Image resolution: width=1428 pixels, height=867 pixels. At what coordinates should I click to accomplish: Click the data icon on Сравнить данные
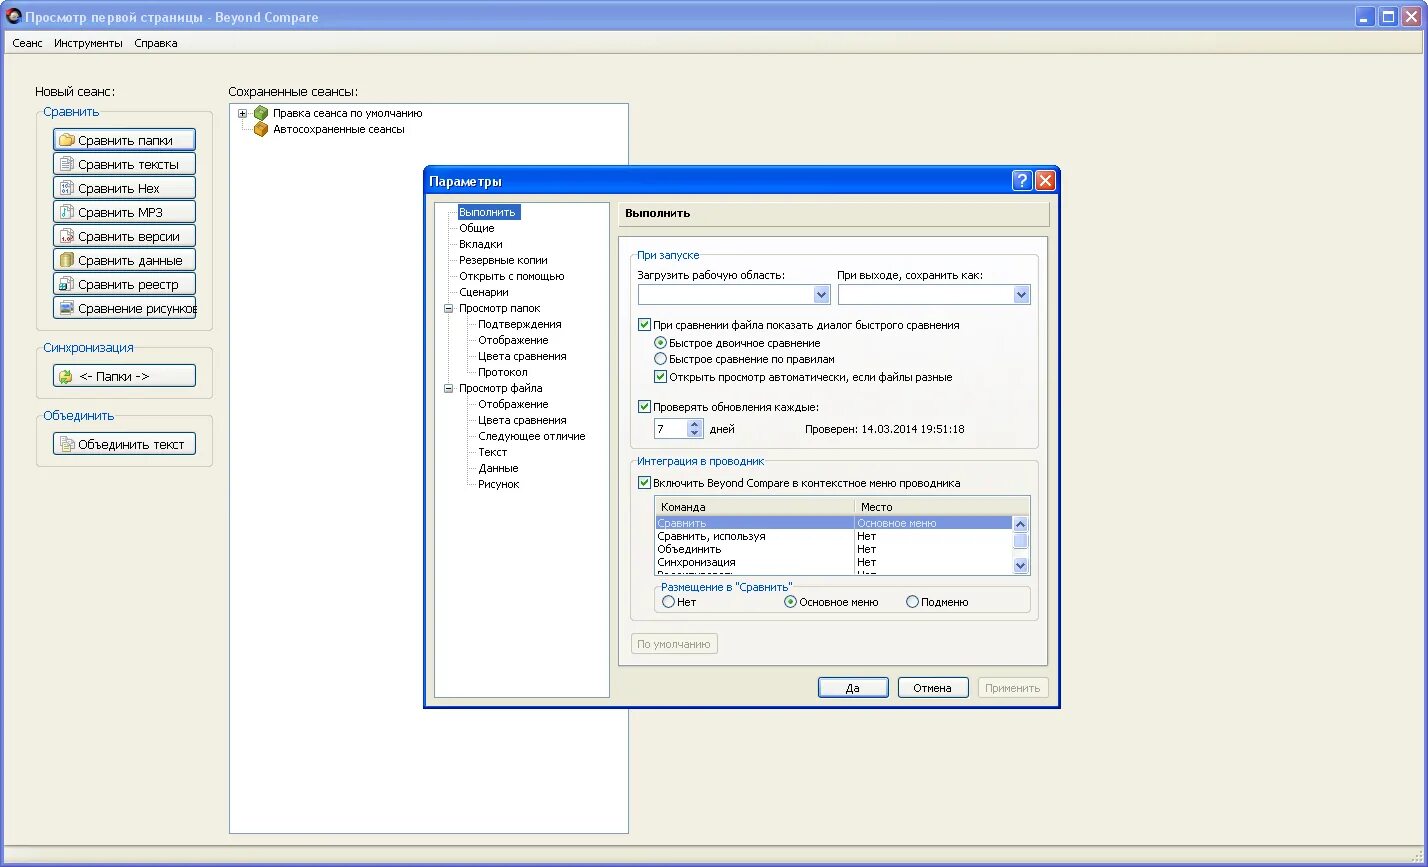(67, 260)
